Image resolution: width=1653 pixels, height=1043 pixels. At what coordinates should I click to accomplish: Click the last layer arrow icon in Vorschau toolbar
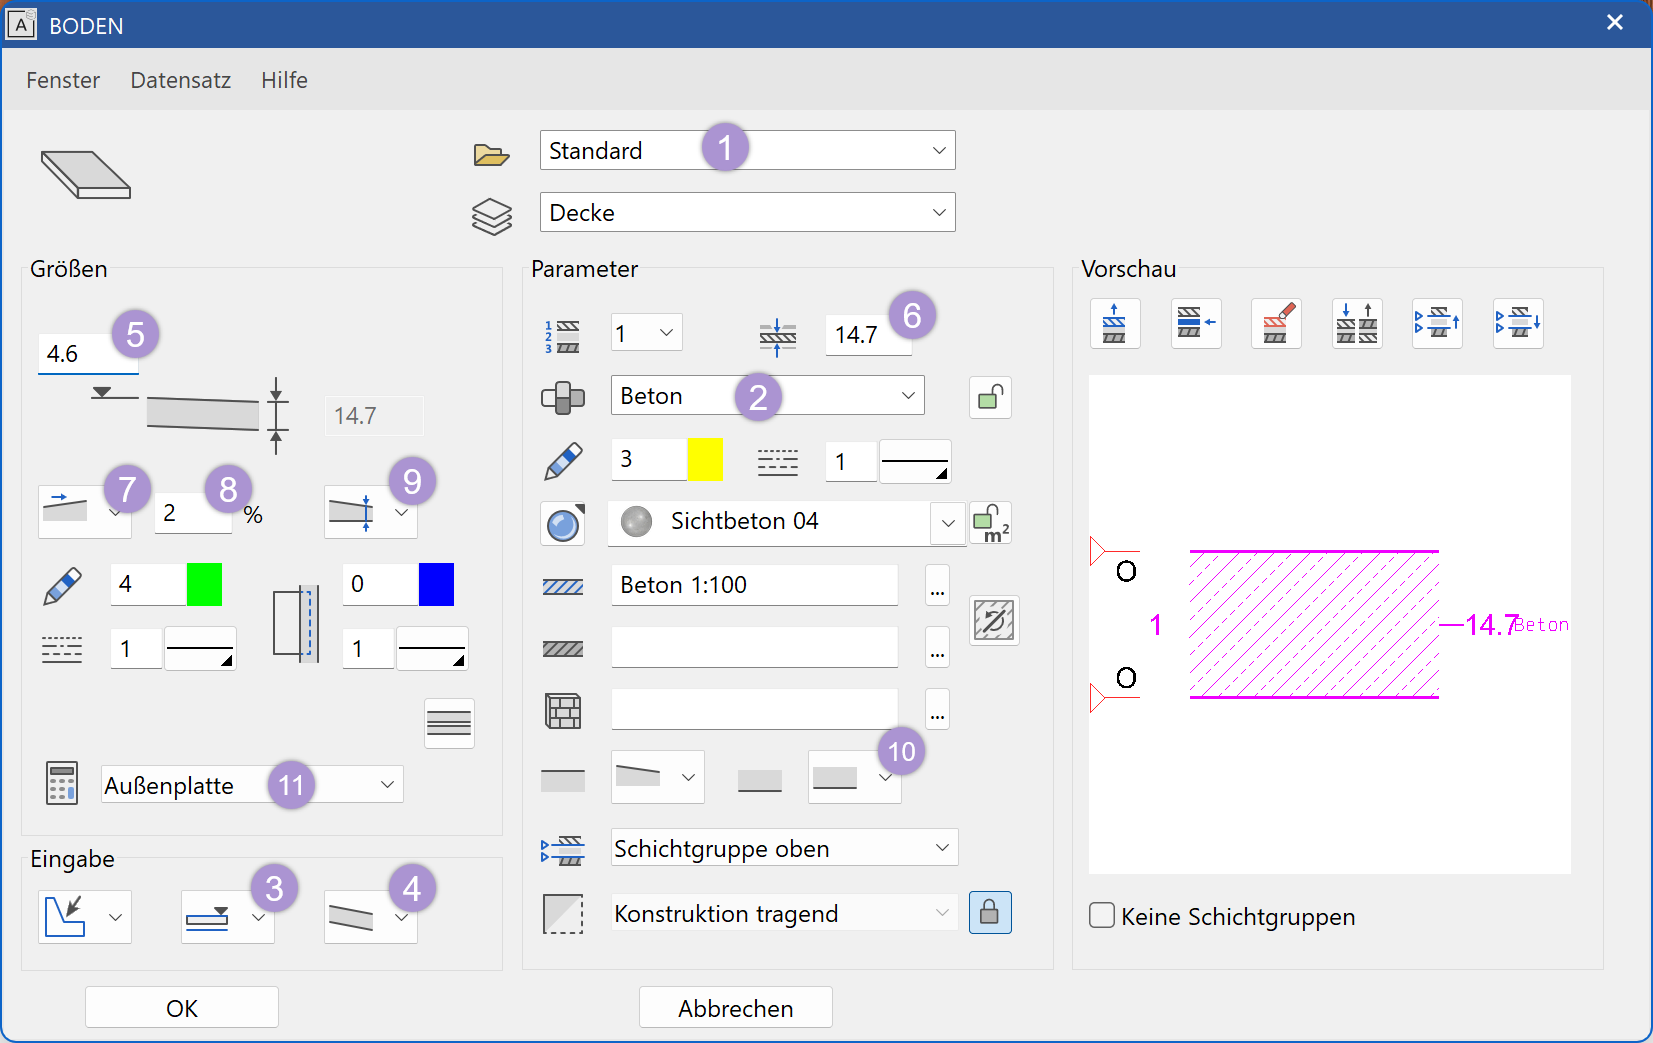[1517, 323]
